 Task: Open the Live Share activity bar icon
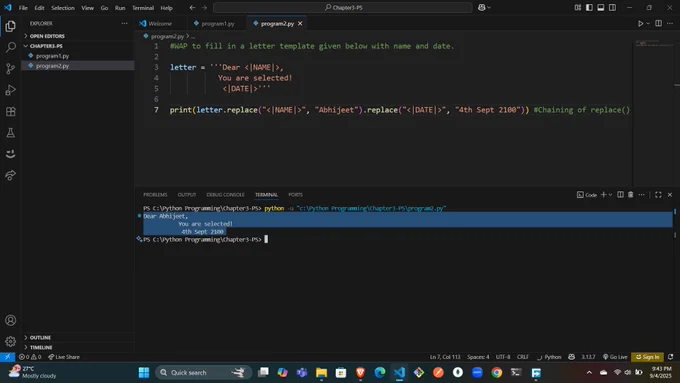point(10,175)
